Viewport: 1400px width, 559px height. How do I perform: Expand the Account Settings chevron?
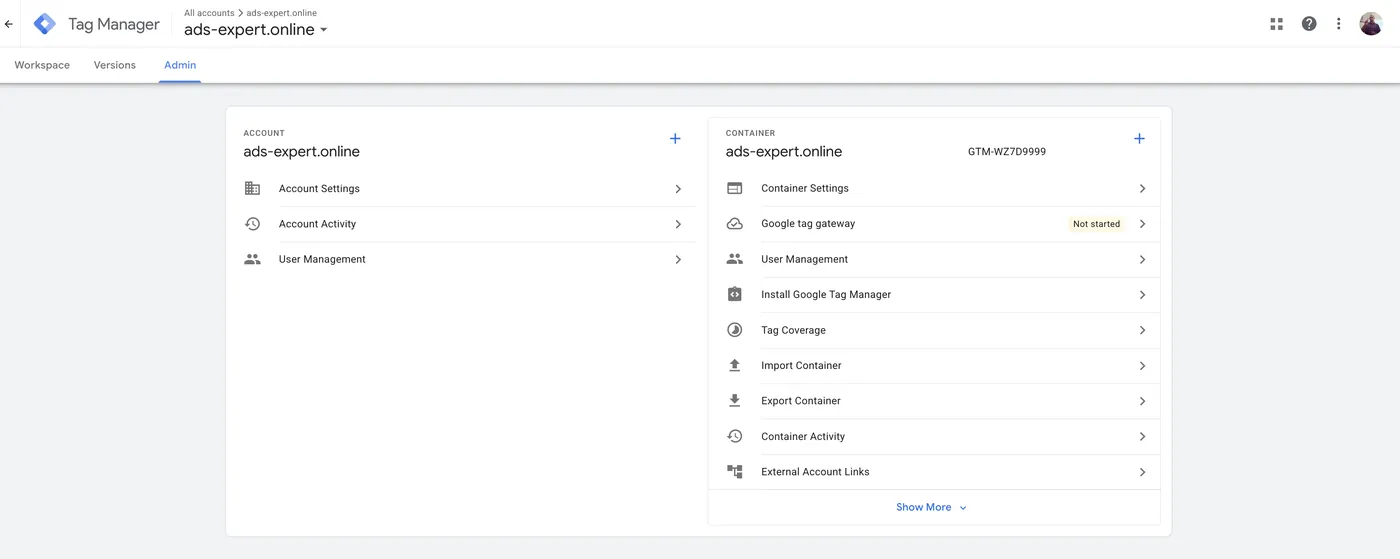(678, 189)
